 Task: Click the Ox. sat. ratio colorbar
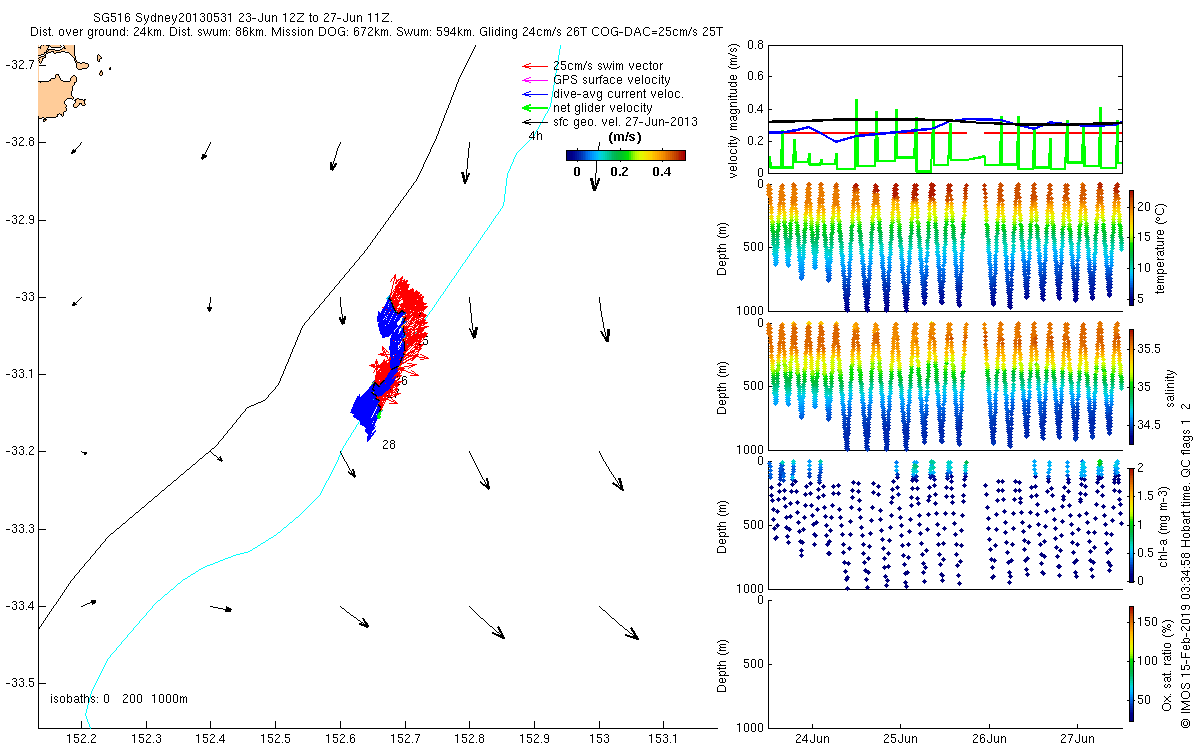pyautogui.click(x=1131, y=663)
